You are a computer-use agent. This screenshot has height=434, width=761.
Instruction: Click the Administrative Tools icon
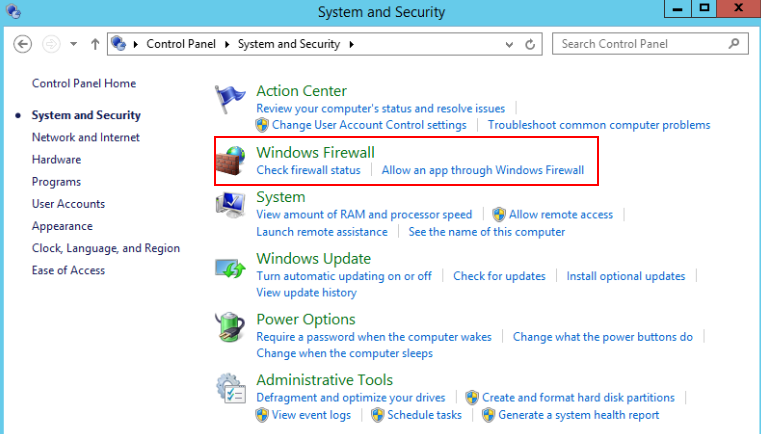tap(231, 389)
